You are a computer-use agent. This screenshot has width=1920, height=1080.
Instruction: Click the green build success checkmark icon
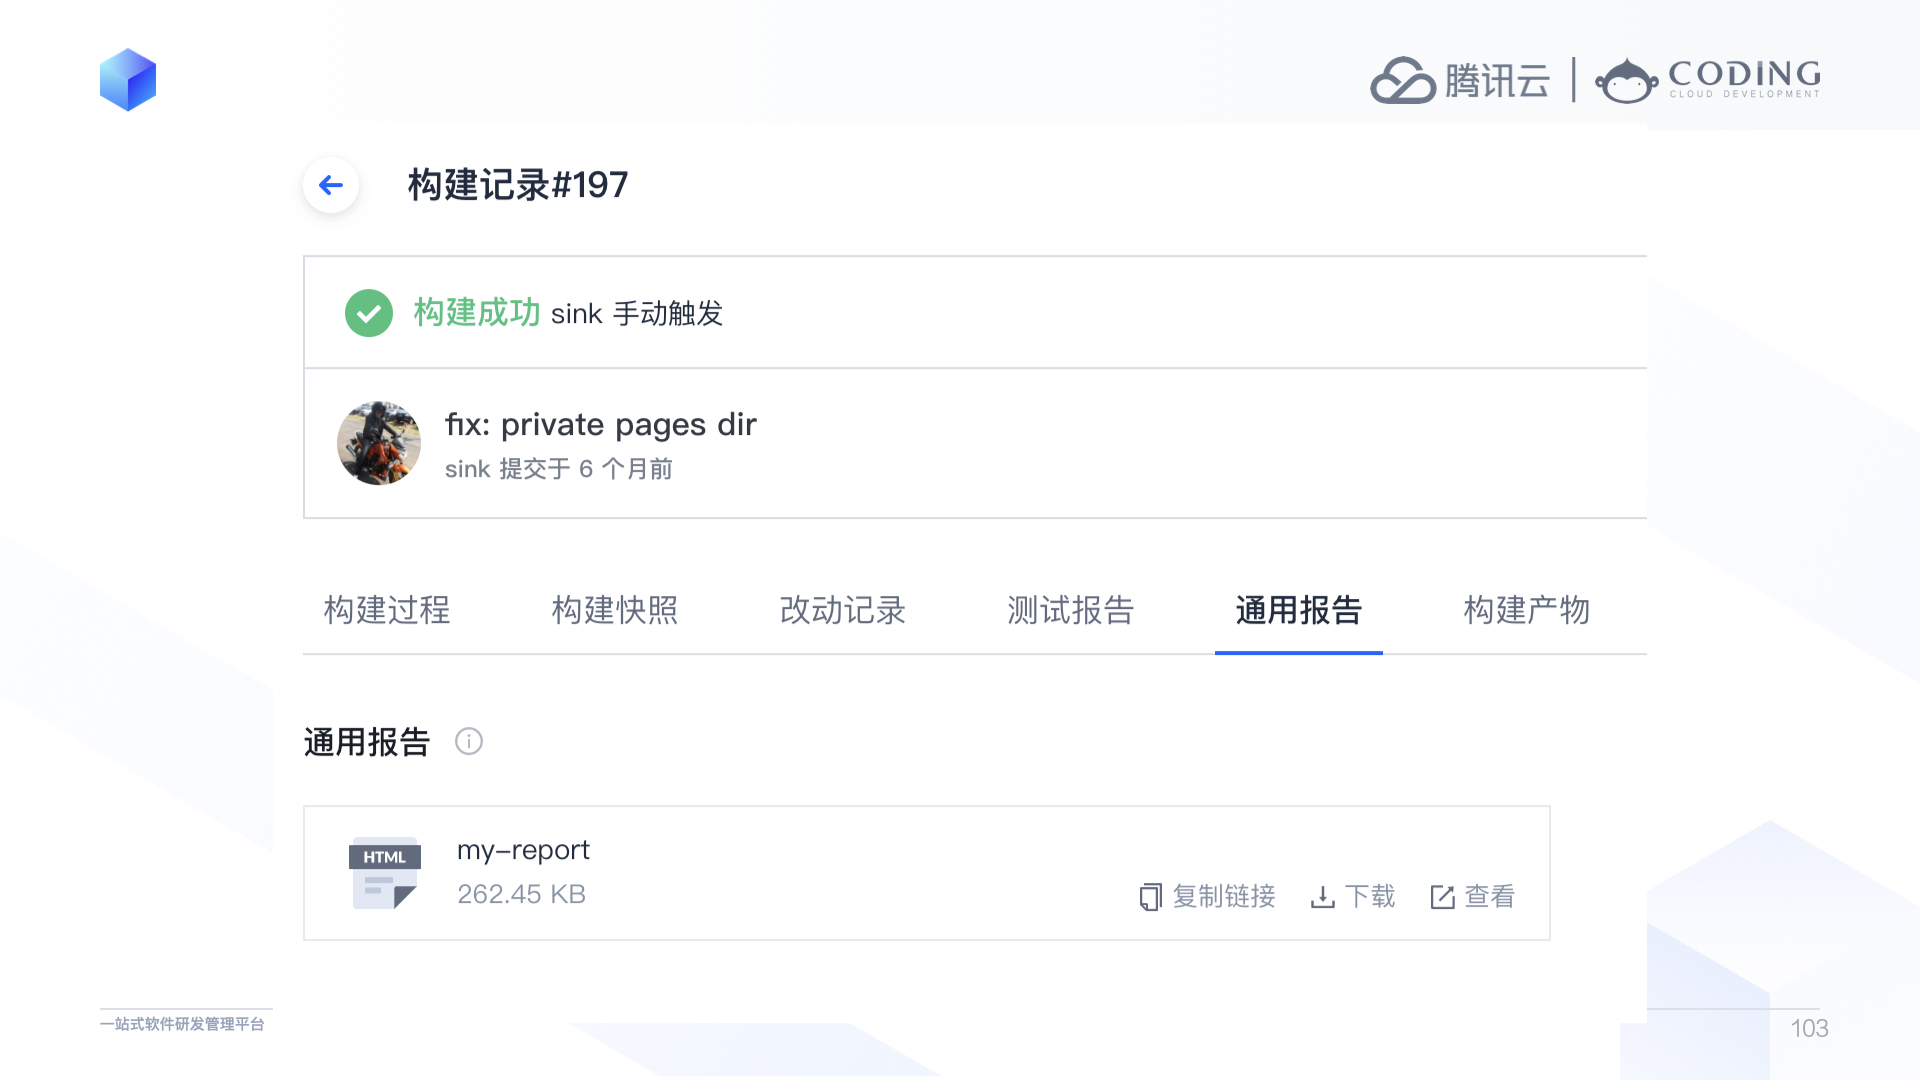tap(369, 313)
